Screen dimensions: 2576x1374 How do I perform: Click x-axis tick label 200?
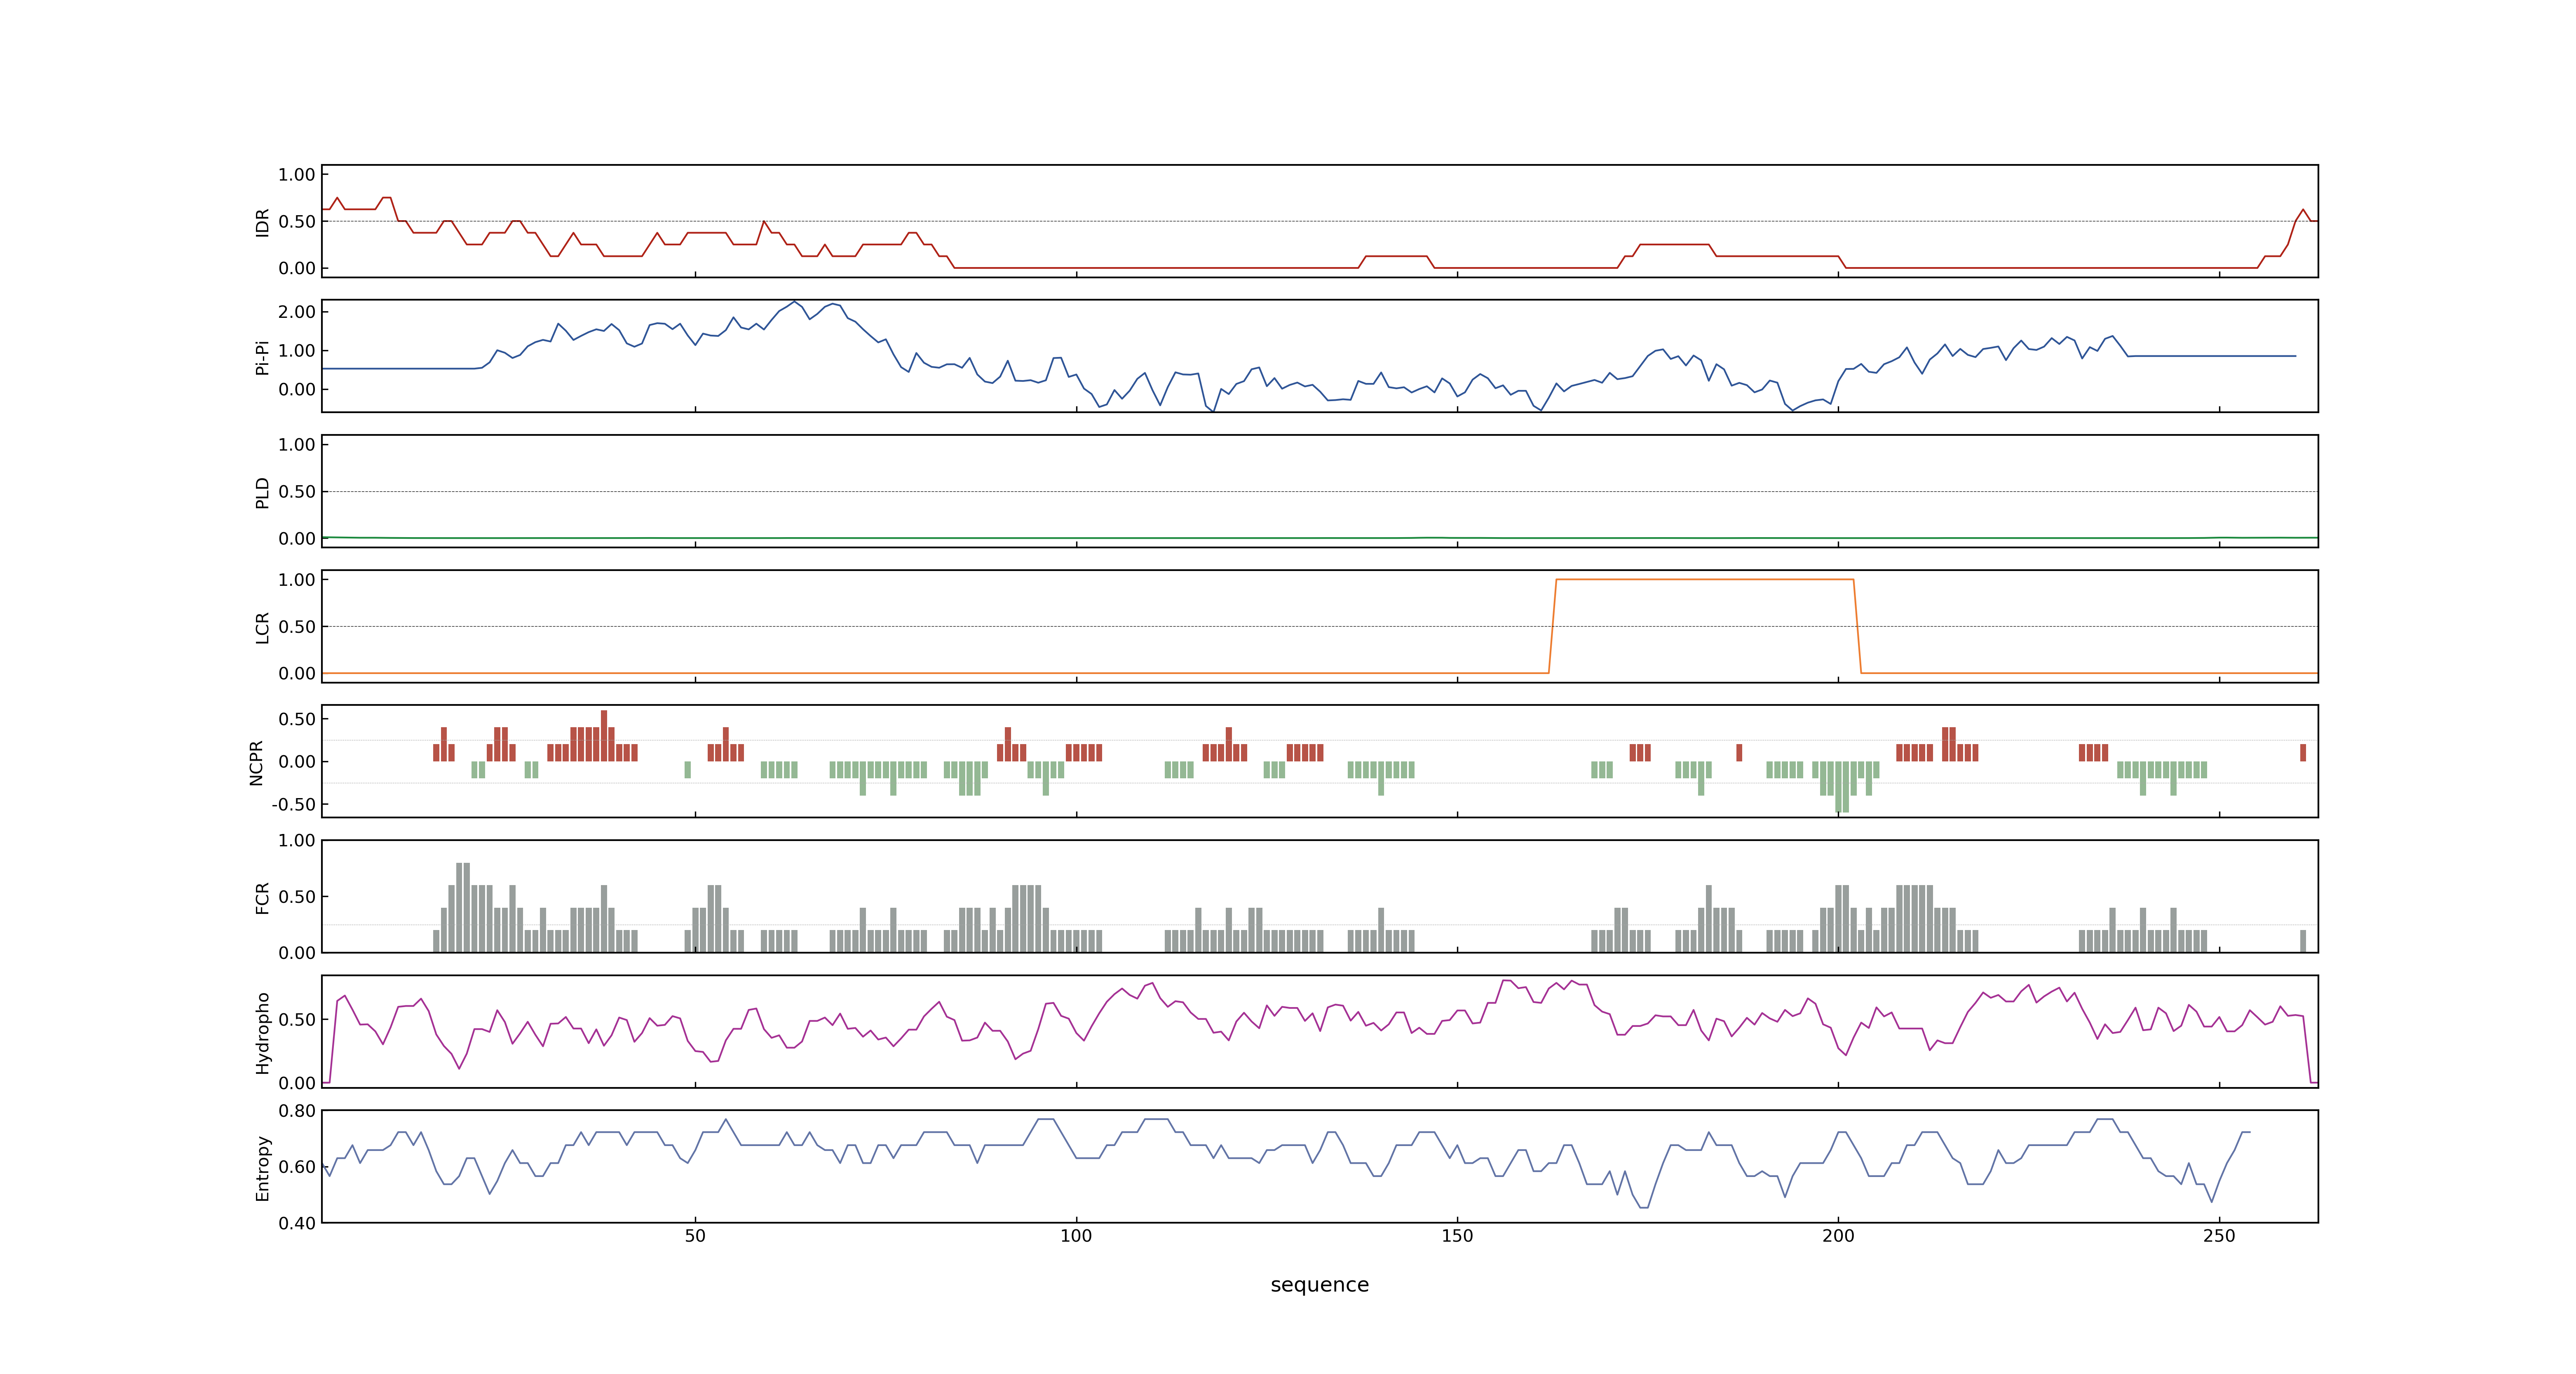[x=1838, y=1235]
